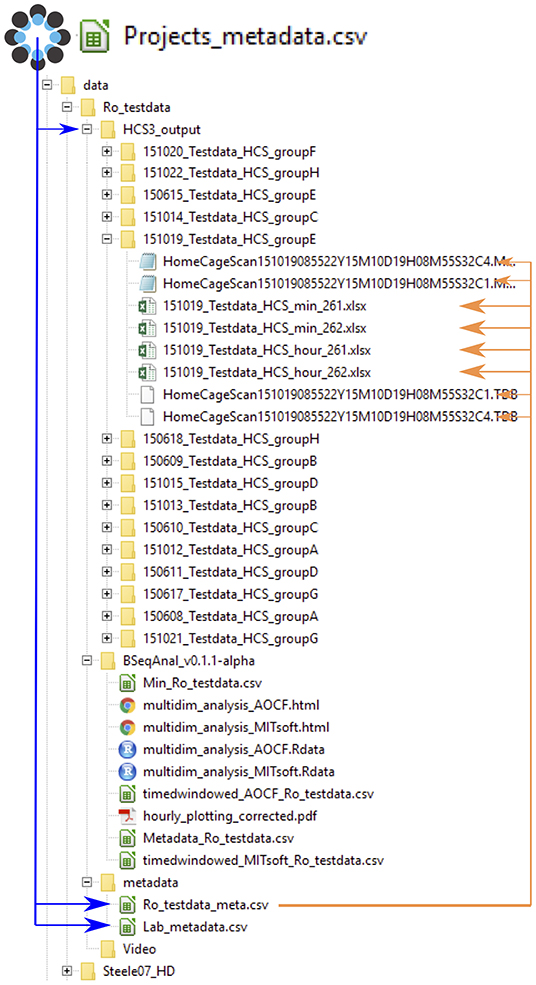Click blank file icon of HomeCageScan C4.TBB

click(x=147, y=416)
